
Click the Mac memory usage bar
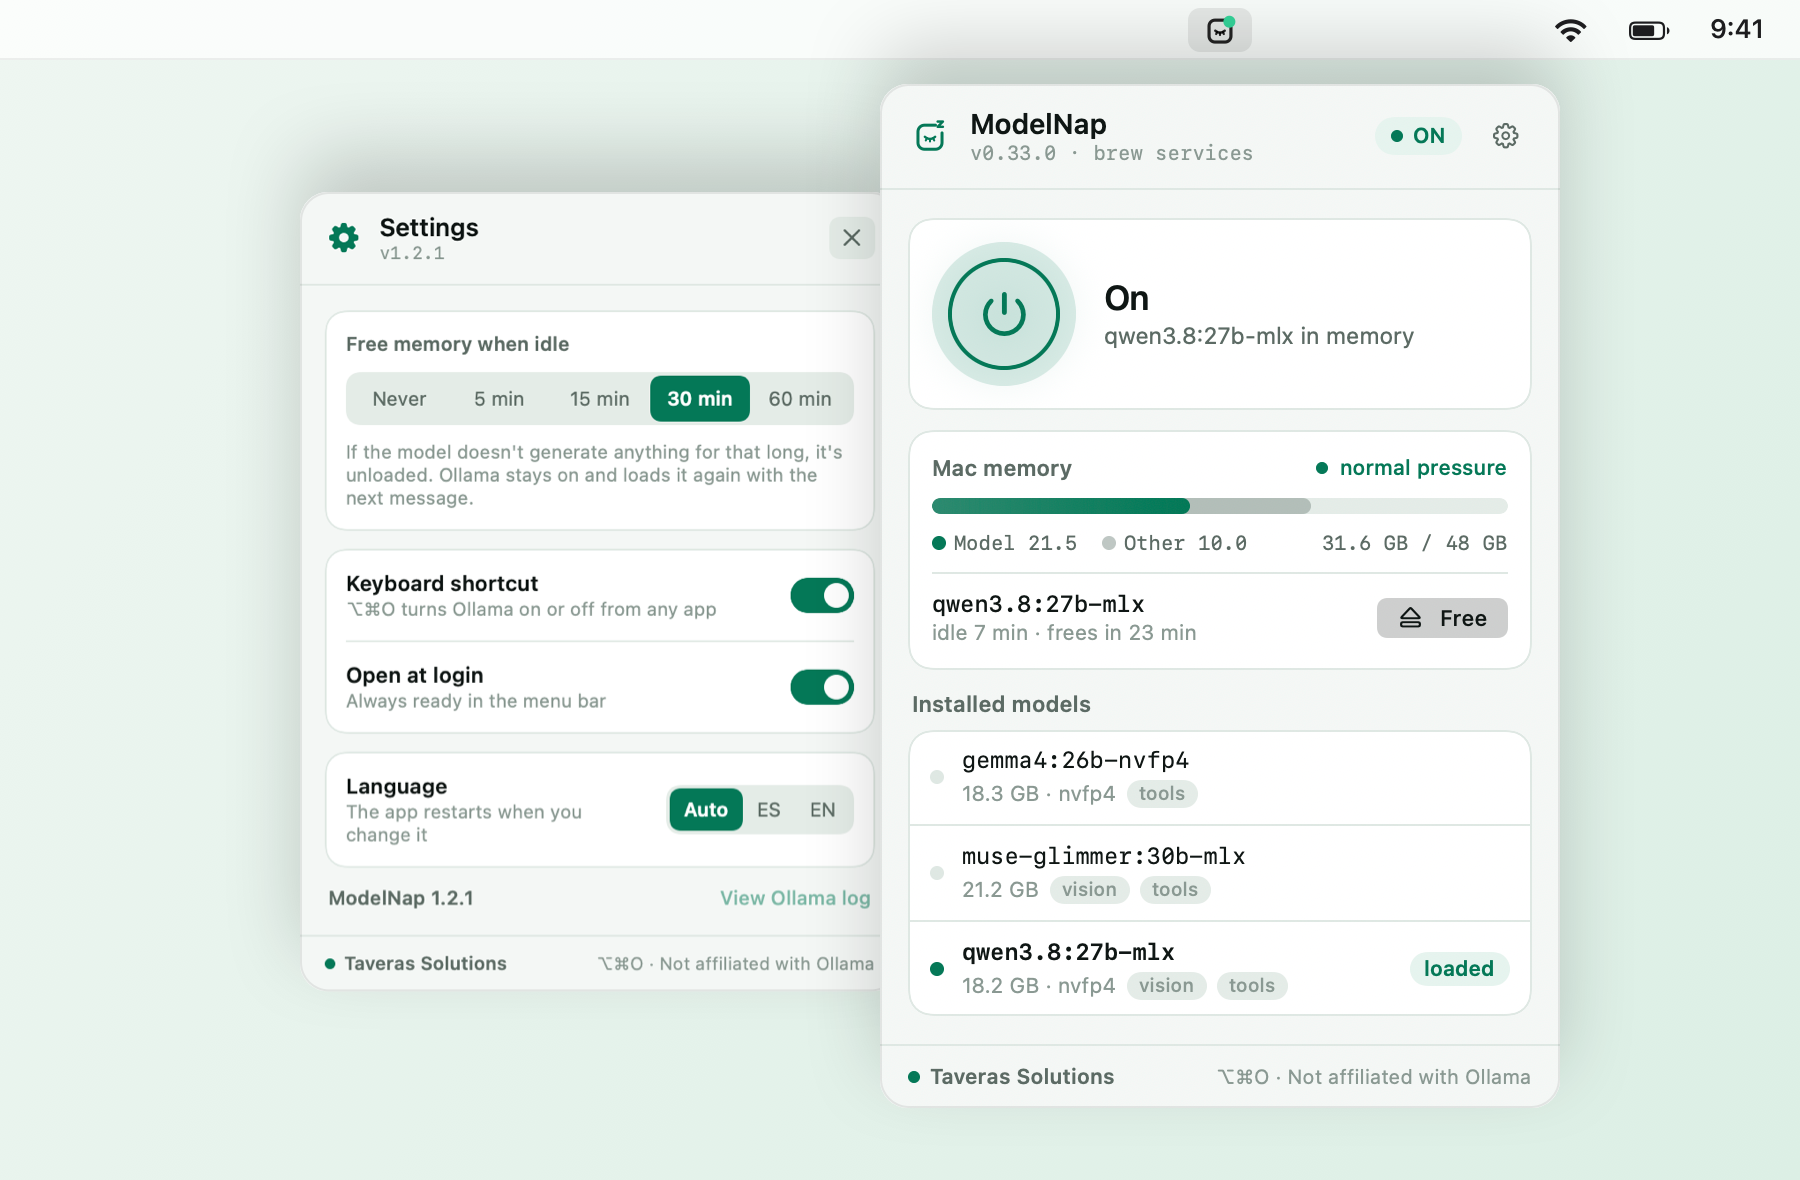1220,506
